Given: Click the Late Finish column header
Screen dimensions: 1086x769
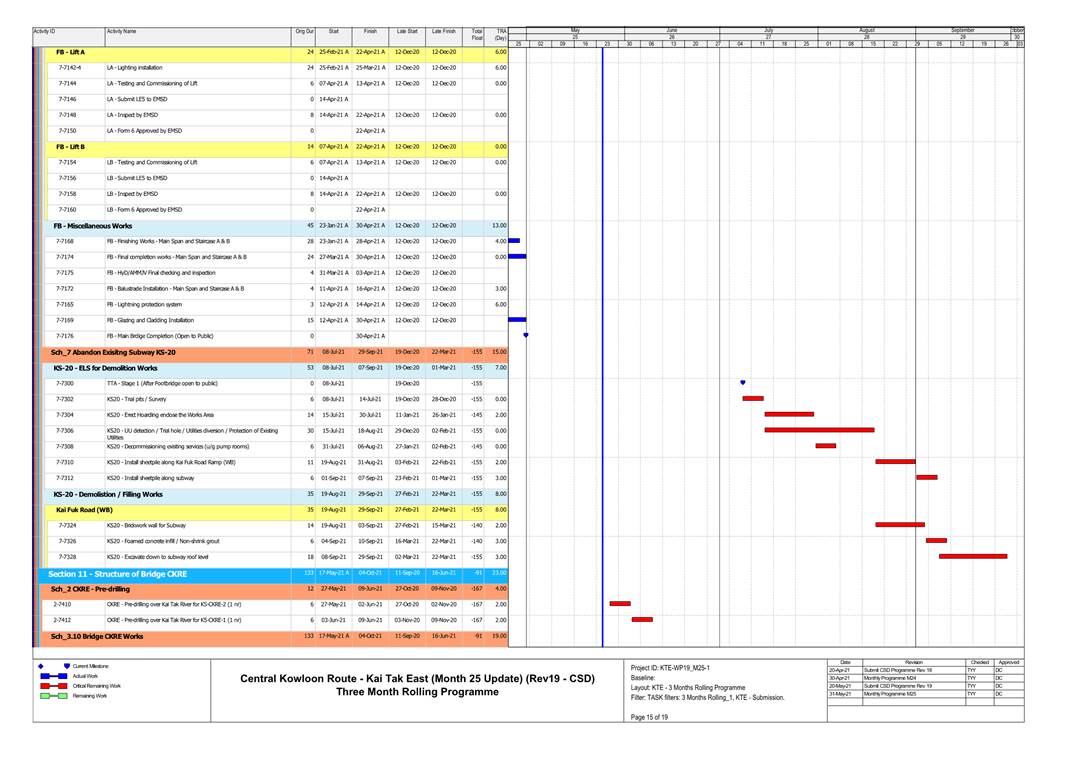Looking at the screenshot, I should pyautogui.click(x=443, y=32).
